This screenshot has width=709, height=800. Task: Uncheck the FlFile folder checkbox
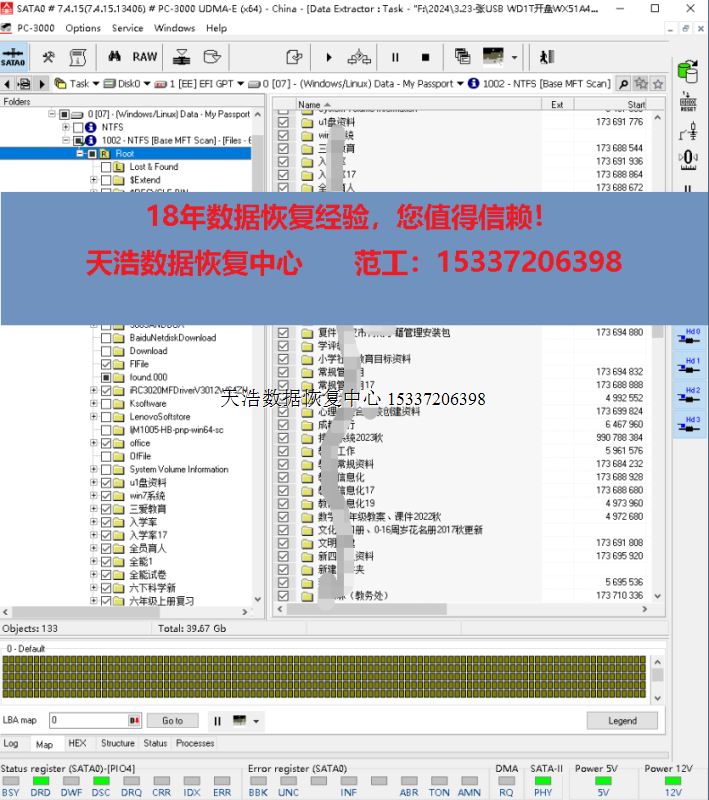pyautogui.click(x=106, y=364)
